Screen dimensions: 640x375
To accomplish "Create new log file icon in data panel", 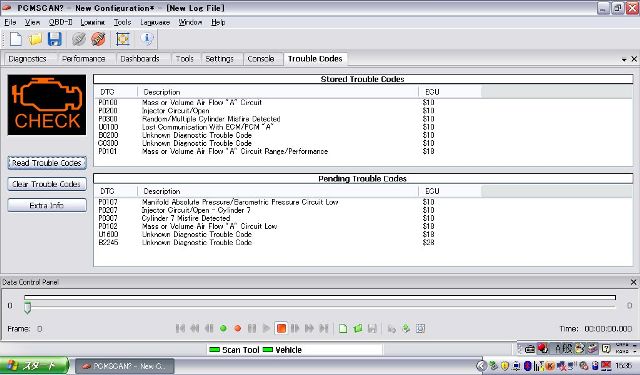I will click(x=343, y=328).
